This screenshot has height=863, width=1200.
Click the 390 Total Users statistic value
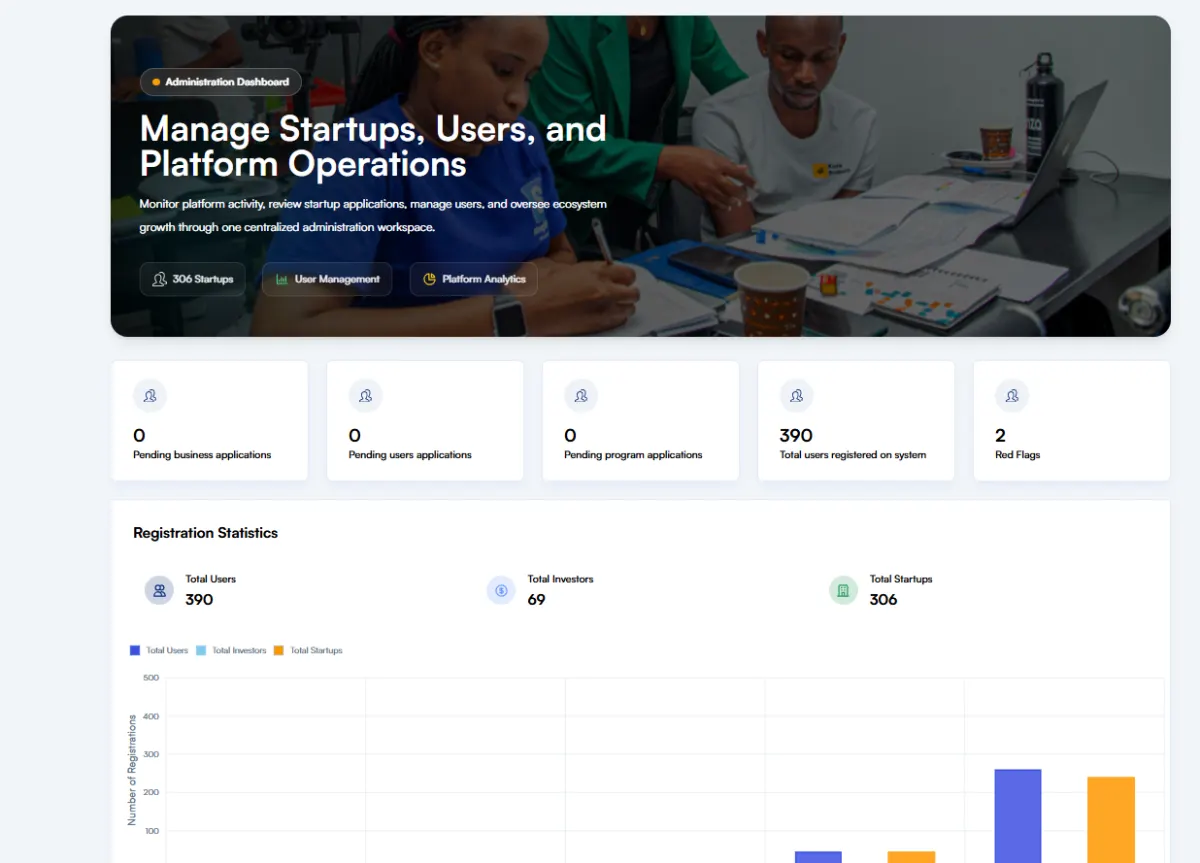pyautogui.click(x=199, y=600)
